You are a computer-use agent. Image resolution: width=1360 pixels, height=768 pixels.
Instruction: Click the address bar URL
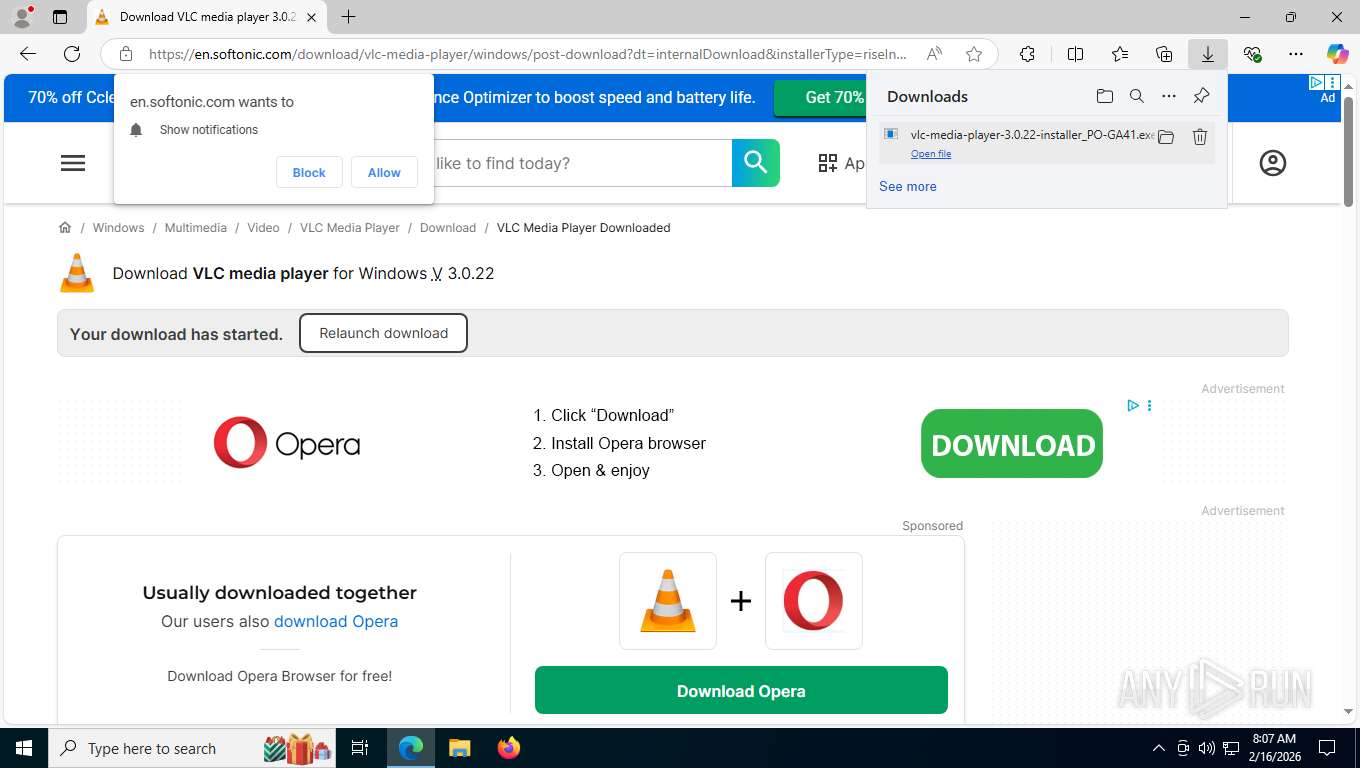click(528, 54)
